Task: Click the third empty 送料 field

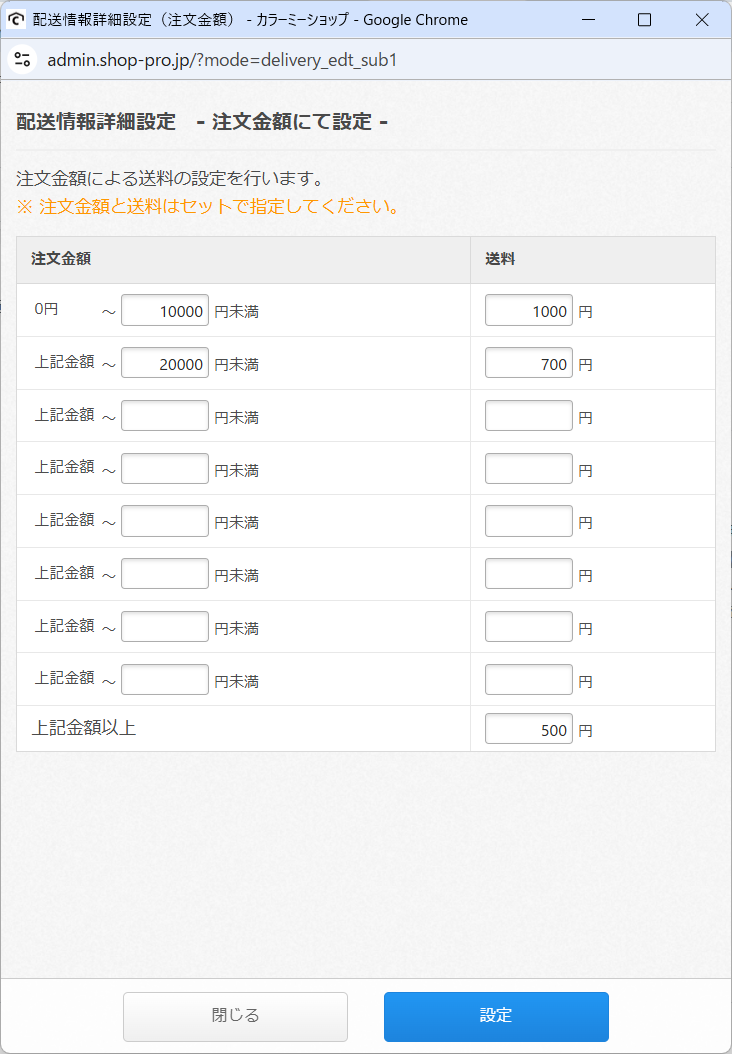Action: pyautogui.click(x=528, y=521)
